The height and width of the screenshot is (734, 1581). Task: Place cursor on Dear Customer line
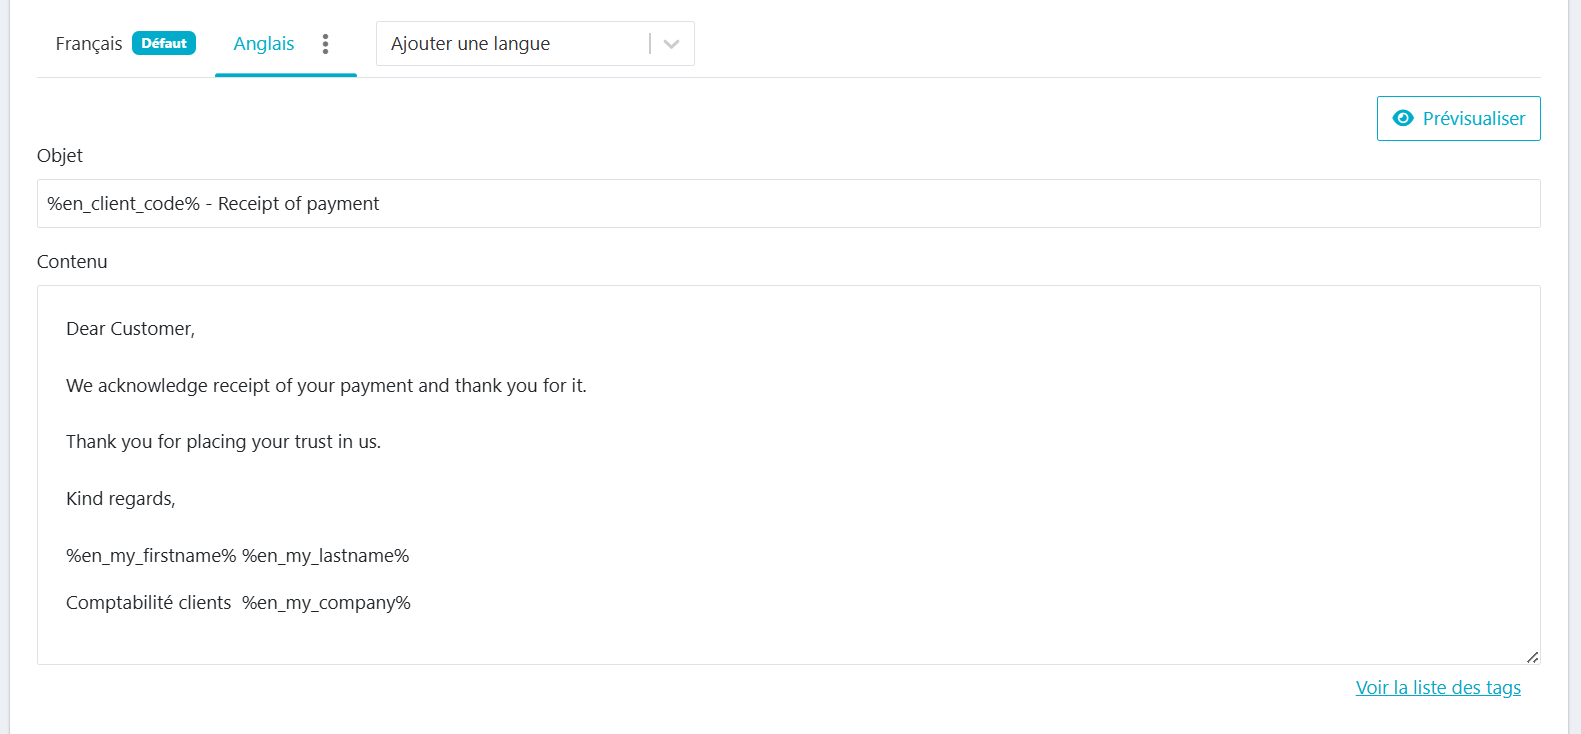point(130,329)
